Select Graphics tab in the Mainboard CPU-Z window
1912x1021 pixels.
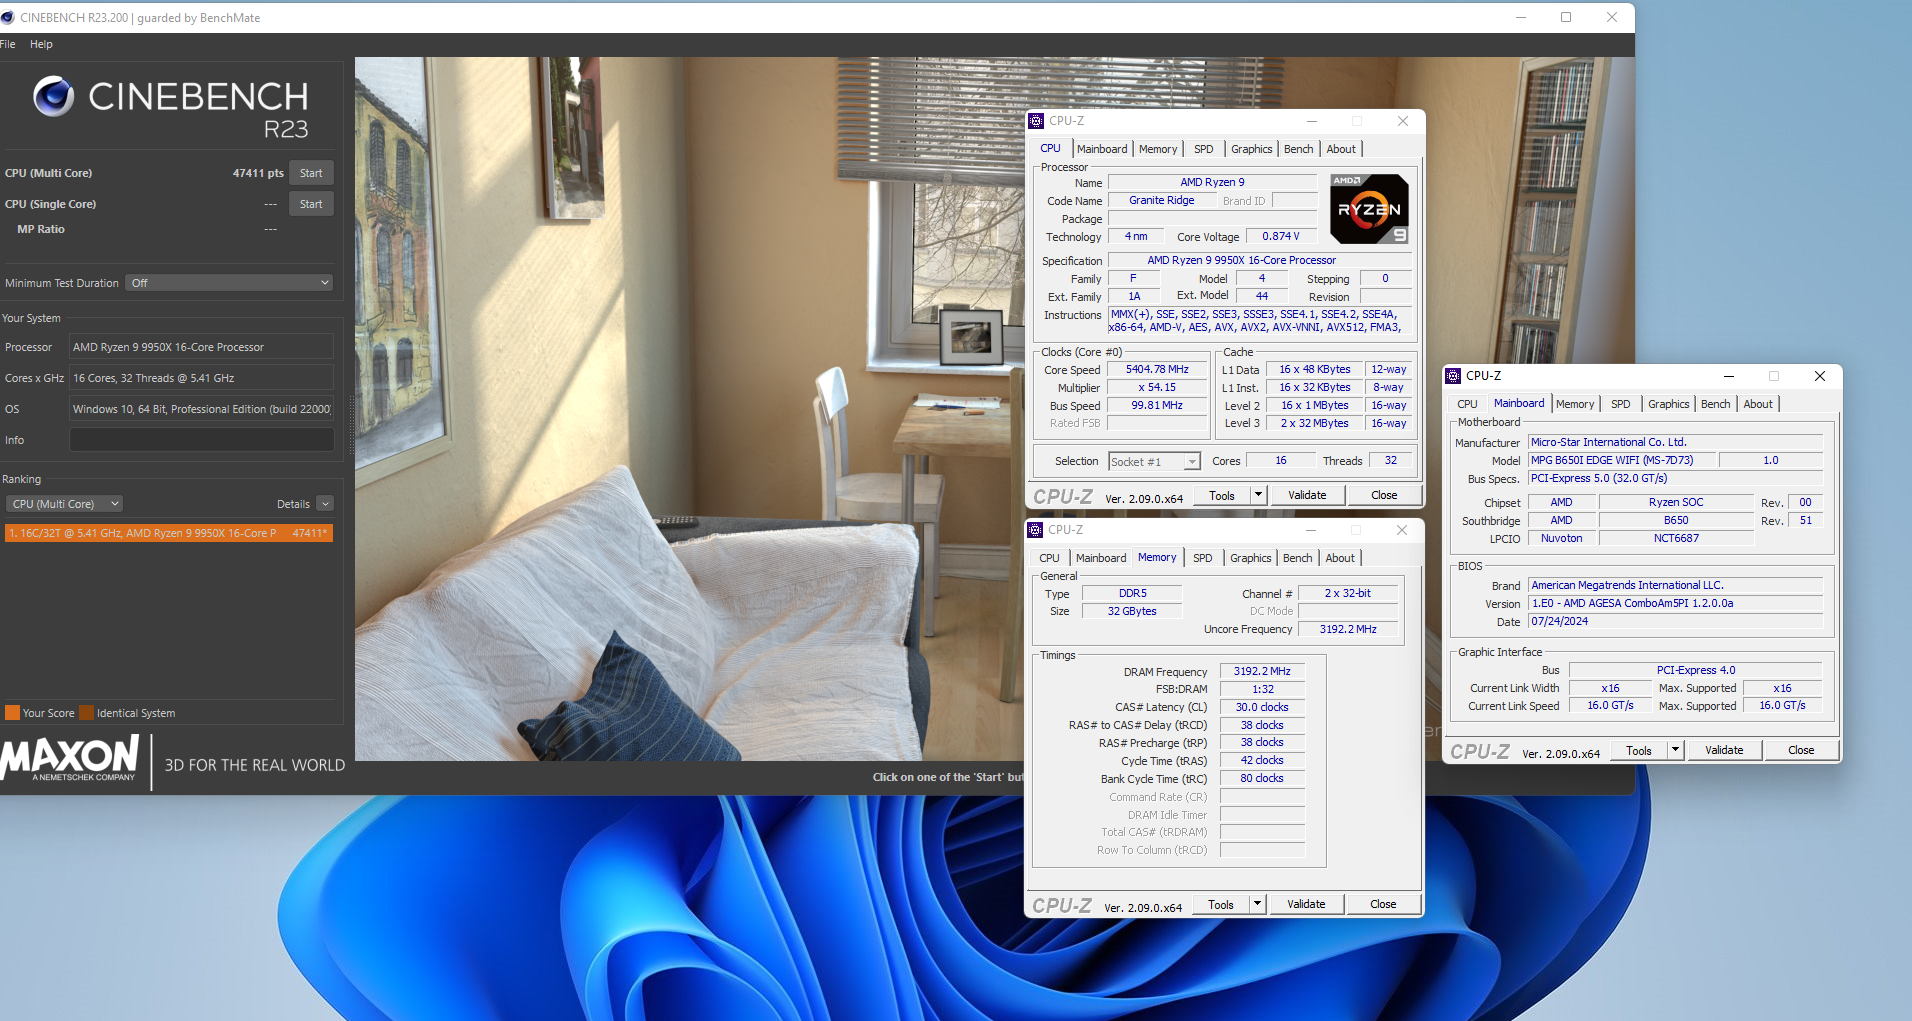coord(1668,404)
